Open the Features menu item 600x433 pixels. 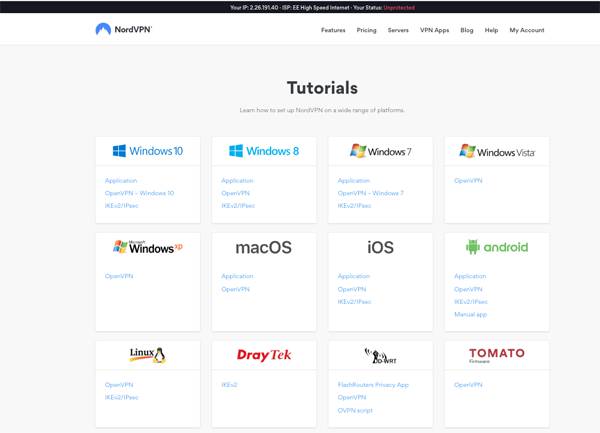(333, 30)
